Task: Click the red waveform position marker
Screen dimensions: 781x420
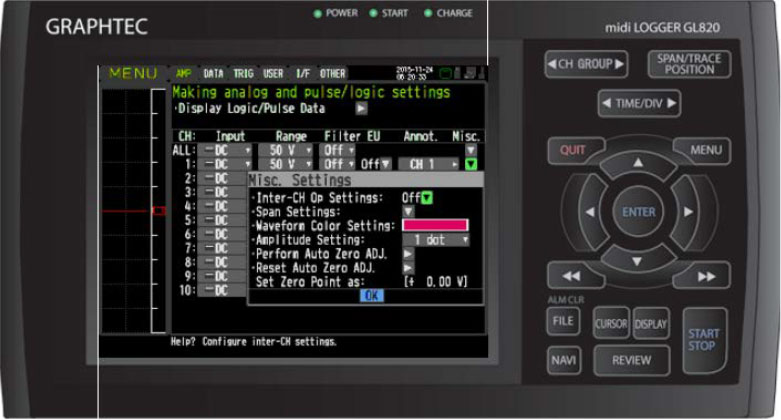Action: pyautogui.click(x=158, y=211)
